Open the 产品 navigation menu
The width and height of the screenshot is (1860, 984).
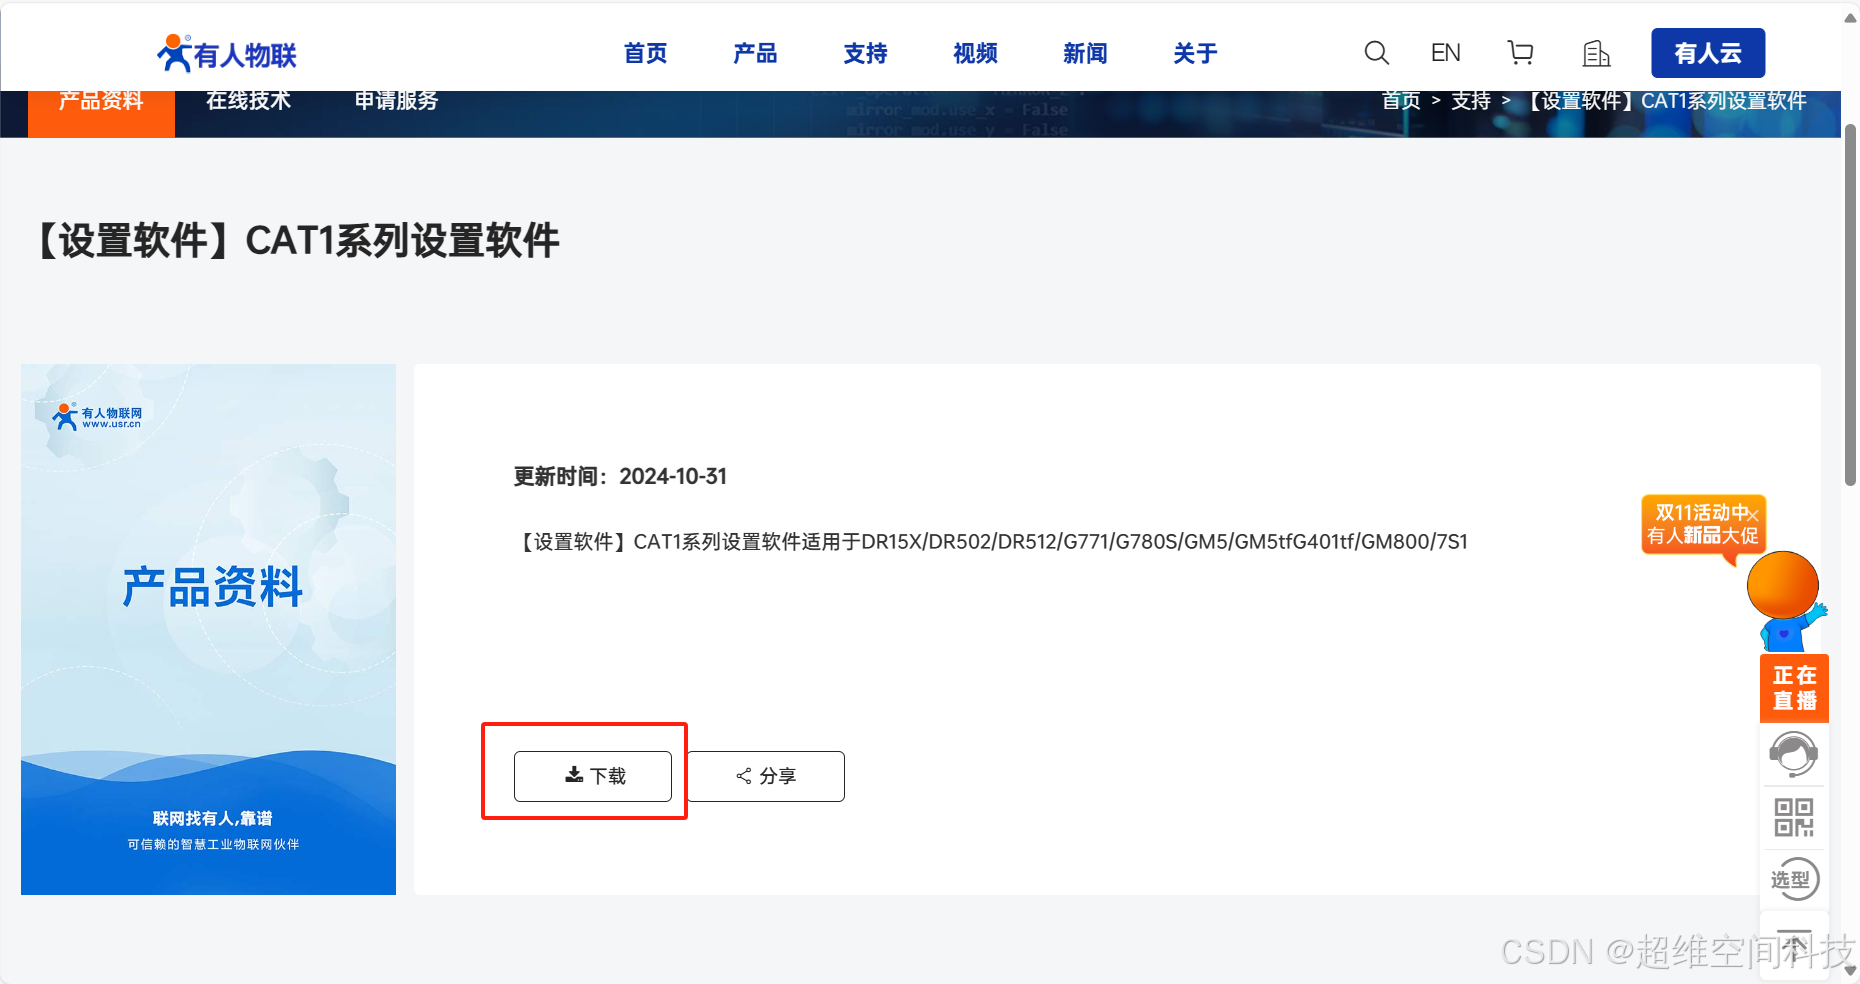coord(755,53)
